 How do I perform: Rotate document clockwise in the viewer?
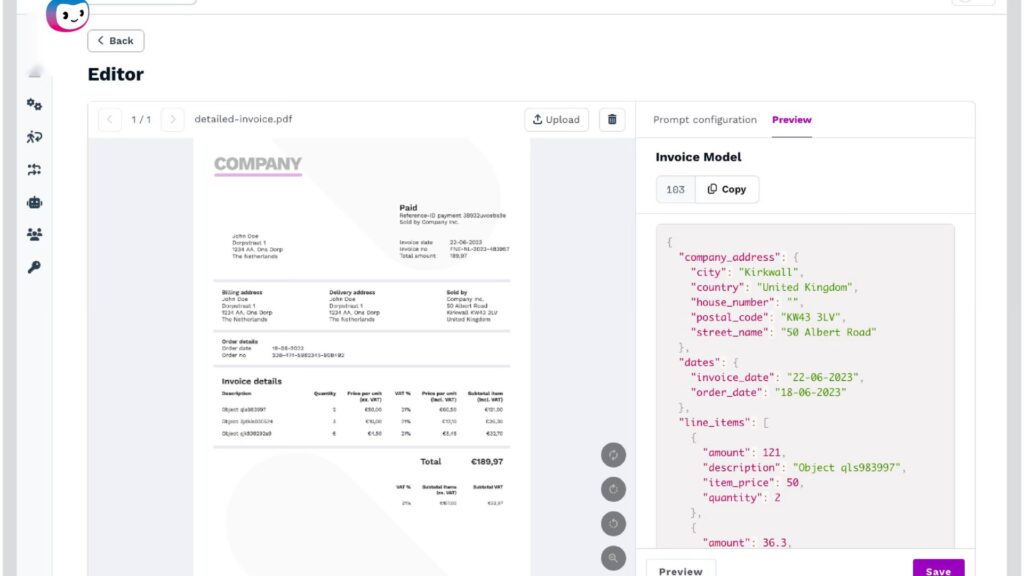click(x=613, y=489)
